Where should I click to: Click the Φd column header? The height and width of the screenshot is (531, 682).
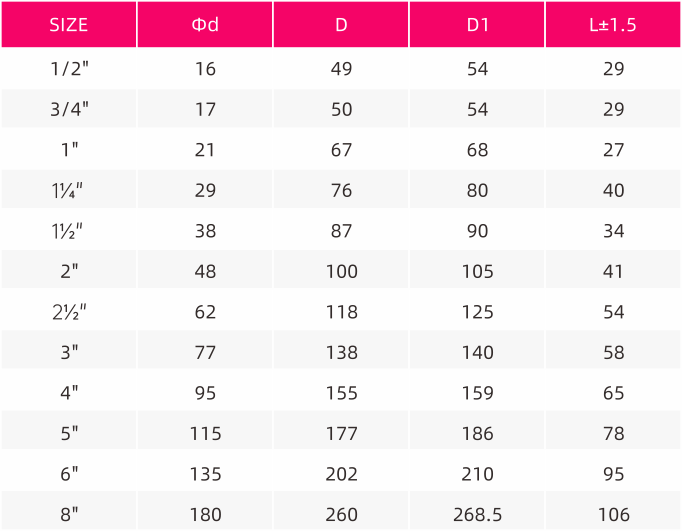[x=205, y=24]
